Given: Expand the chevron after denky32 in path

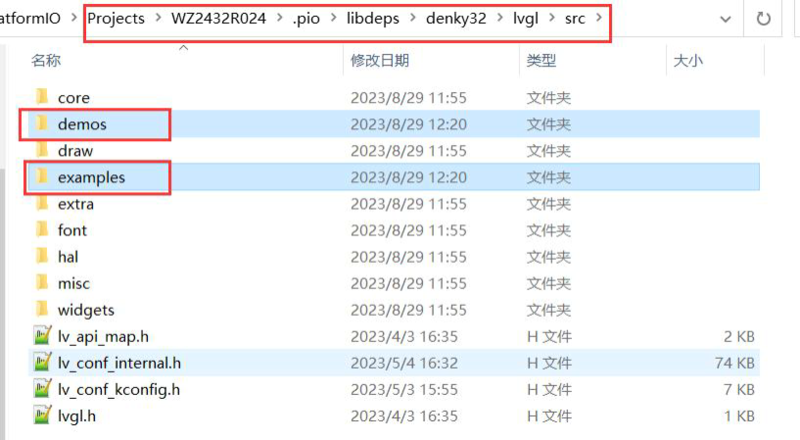Looking at the screenshot, I should [x=500, y=18].
